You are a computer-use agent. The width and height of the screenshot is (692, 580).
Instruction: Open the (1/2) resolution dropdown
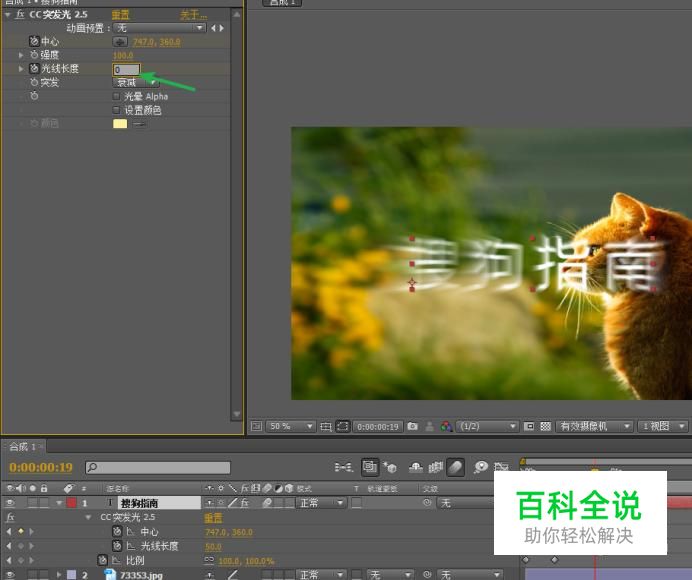coord(487,426)
